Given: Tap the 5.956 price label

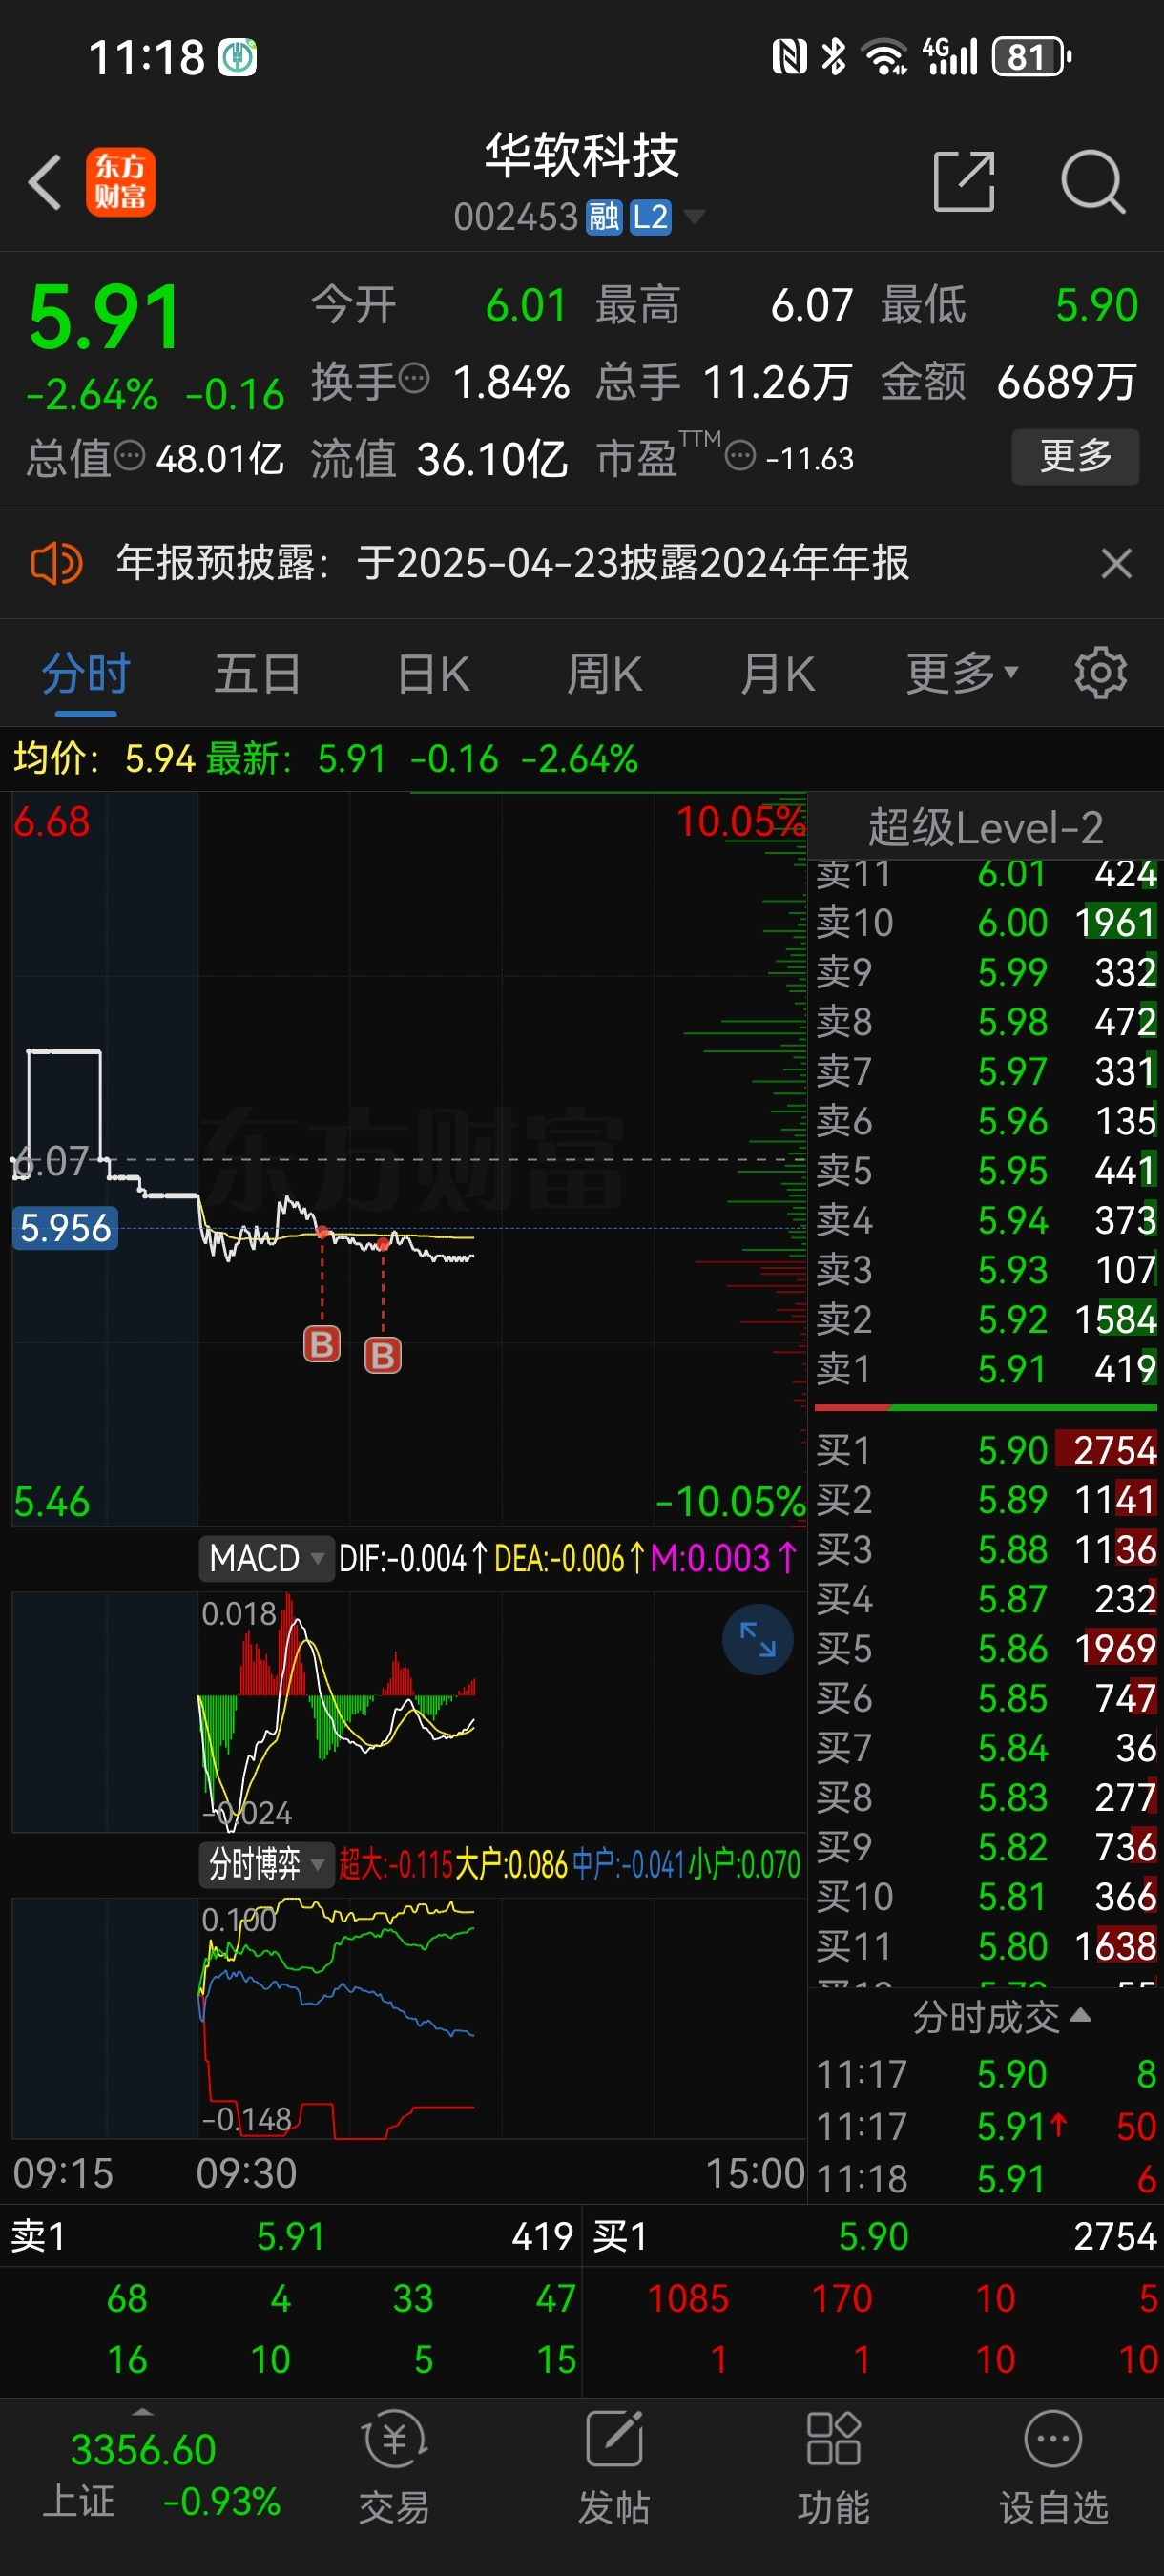Looking at the screenshot, I should pos(66,1228).
